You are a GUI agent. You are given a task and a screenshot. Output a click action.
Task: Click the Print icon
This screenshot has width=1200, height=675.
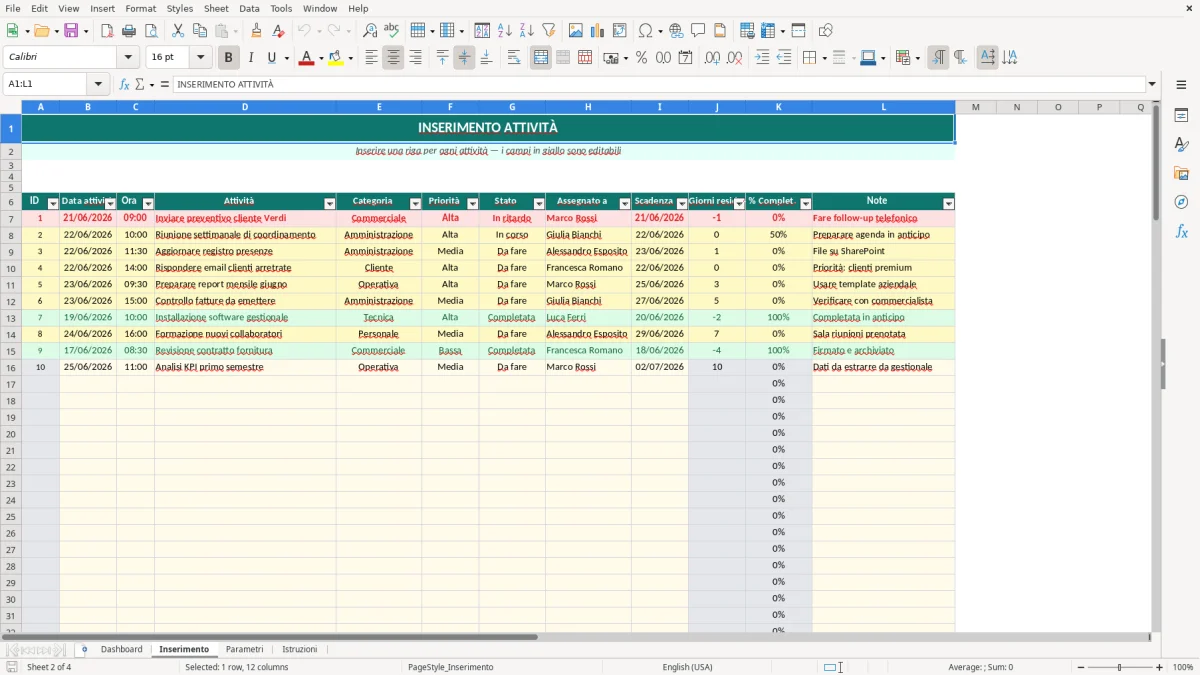pos(130,31)
